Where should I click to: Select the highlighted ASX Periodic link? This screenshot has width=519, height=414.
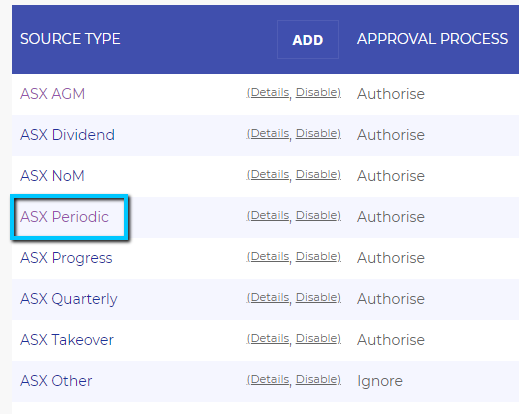64,217
